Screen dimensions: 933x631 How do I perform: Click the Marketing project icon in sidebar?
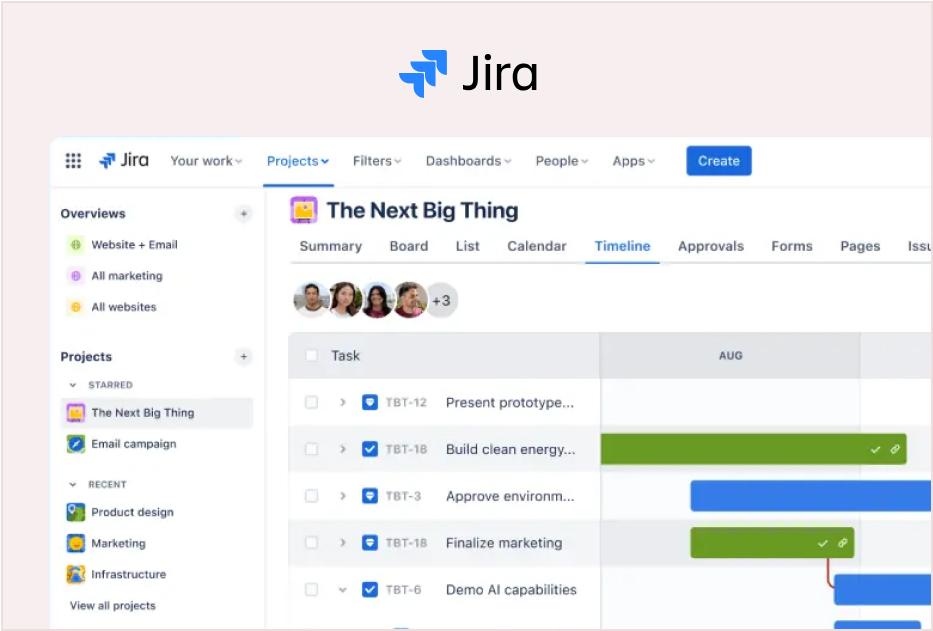(x=75, y=543)
